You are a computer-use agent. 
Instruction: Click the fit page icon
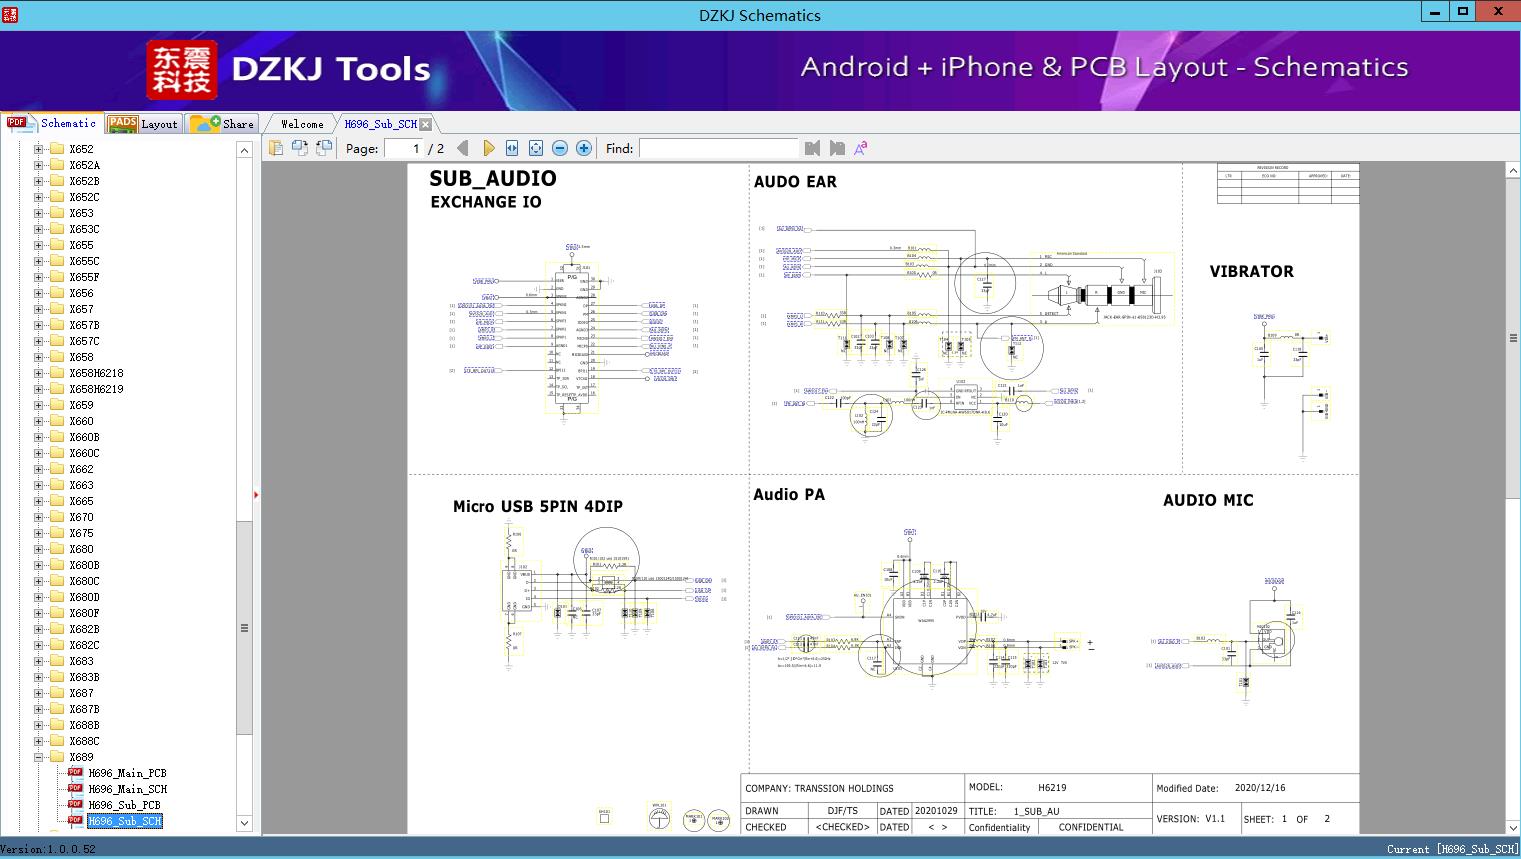[x=536, y=148]
